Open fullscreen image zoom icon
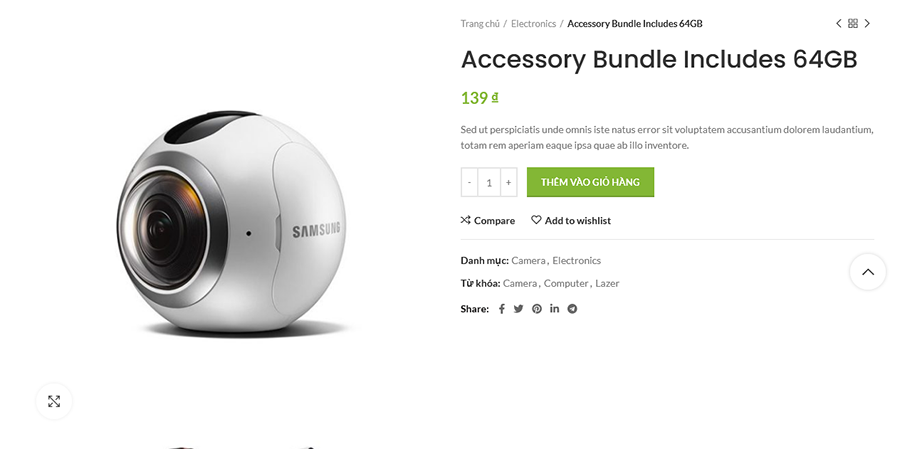 point(54,401)
